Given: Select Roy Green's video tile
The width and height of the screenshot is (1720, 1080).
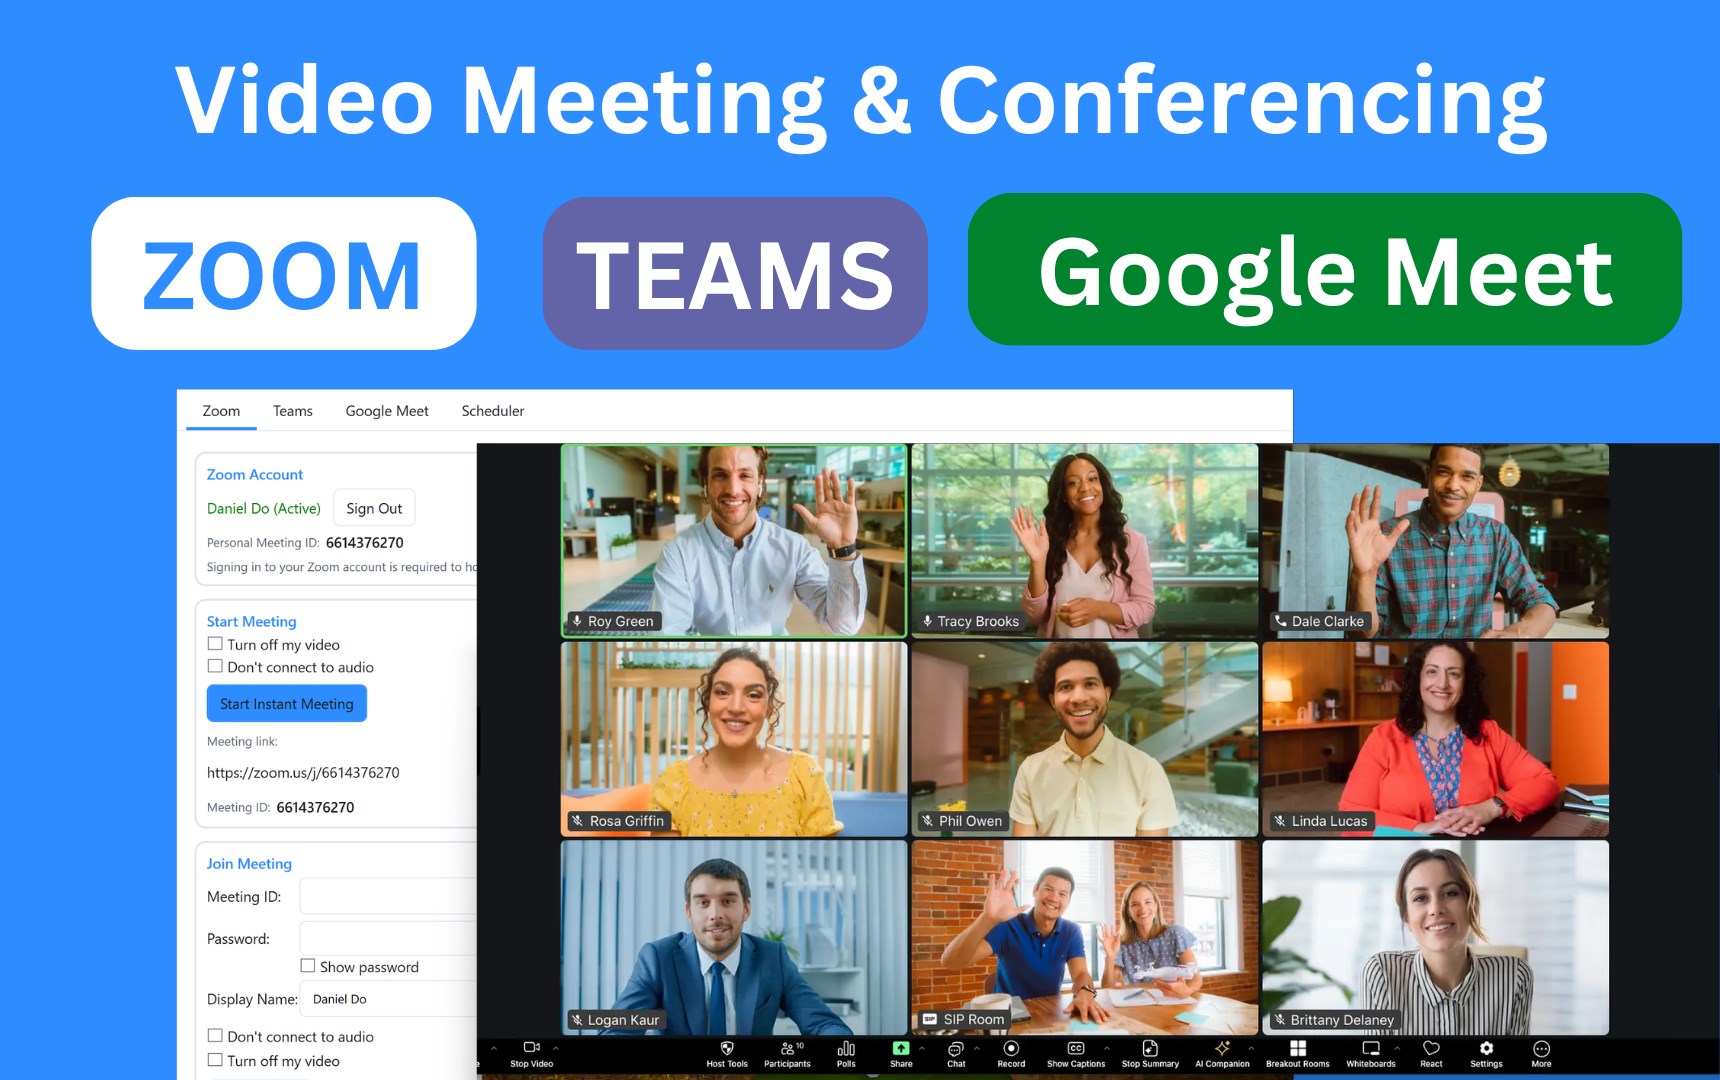Looking at the screenshot, I should (x=734, y=540).
